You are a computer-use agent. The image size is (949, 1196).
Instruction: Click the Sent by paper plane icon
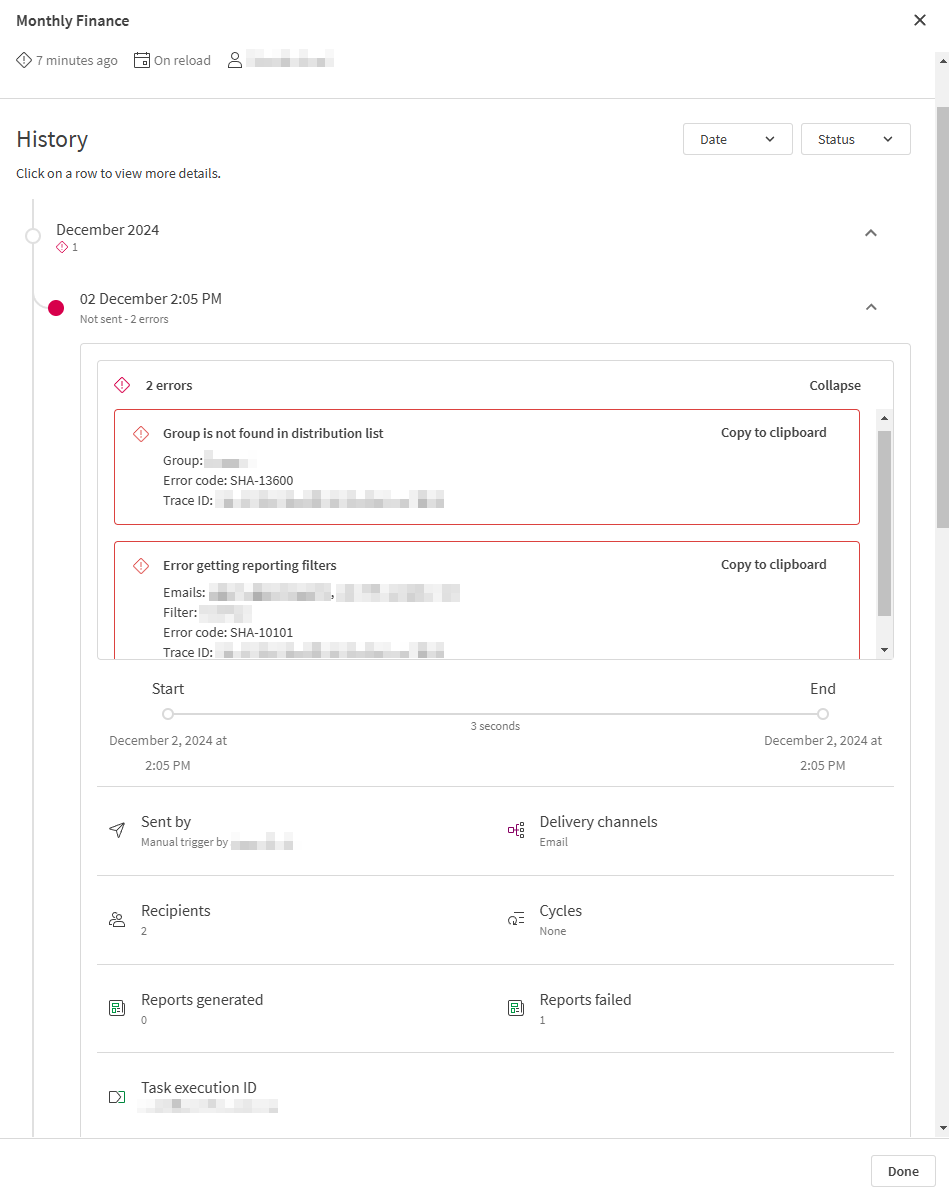117,830
